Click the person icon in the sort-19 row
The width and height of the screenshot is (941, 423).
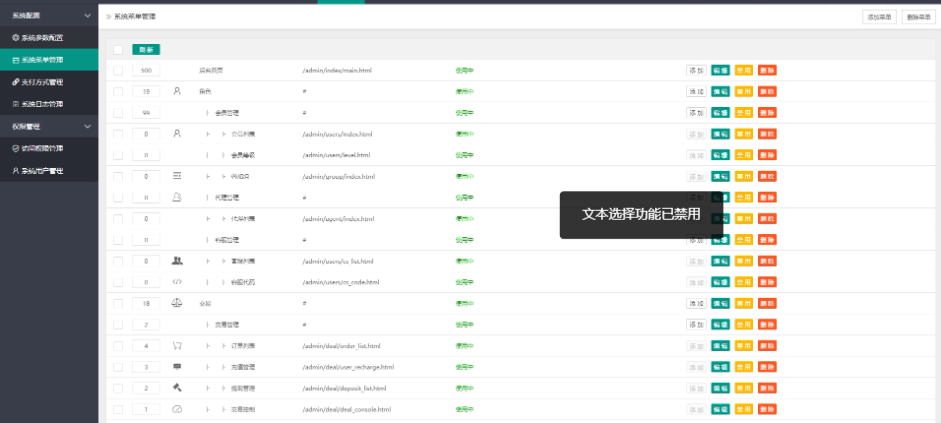(177, 91)
